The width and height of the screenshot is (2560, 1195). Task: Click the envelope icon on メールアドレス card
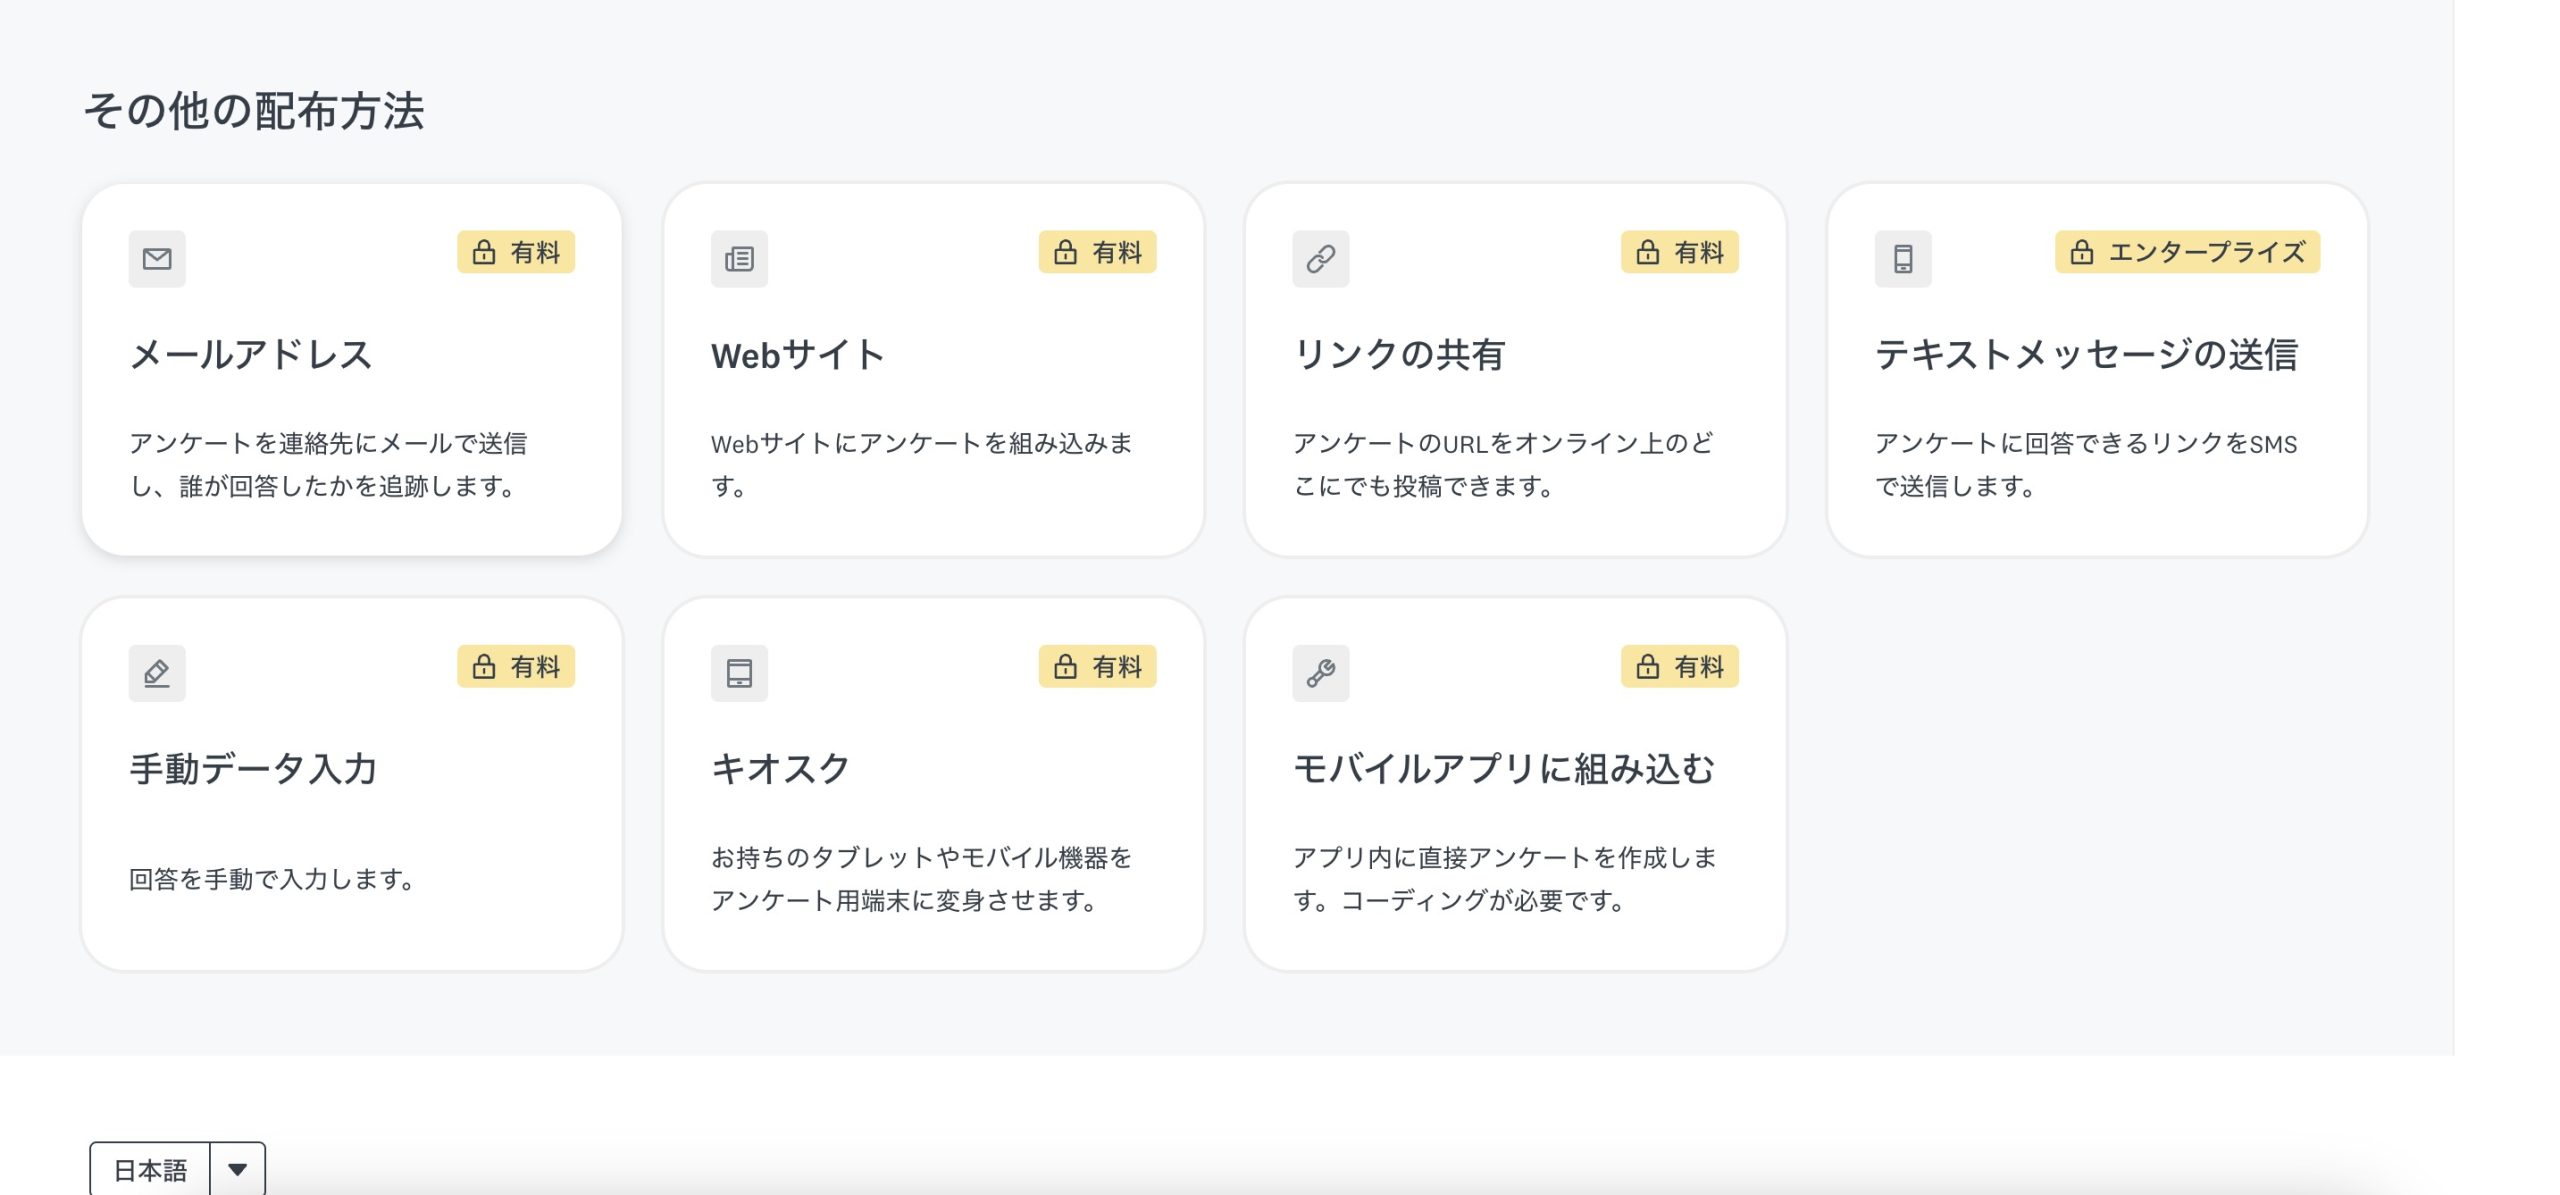157,259
